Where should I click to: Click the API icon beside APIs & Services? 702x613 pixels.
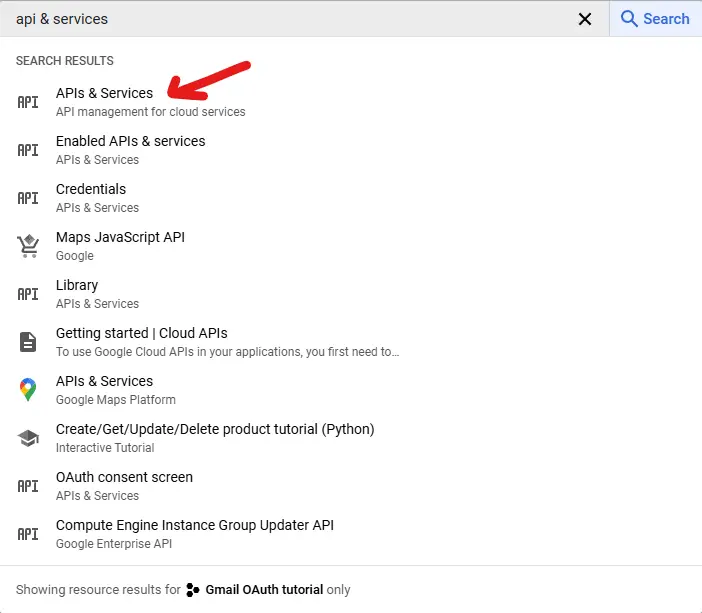tap(28, 102)
